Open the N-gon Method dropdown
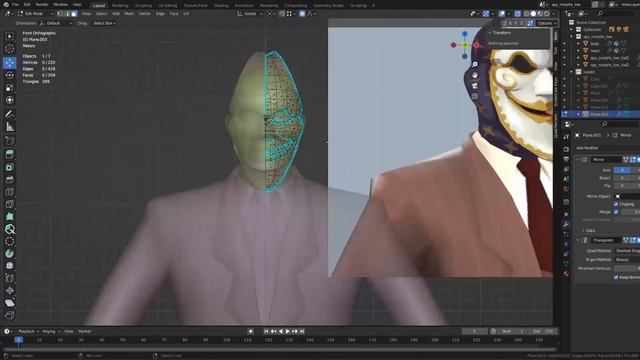 tap(627, 260)
